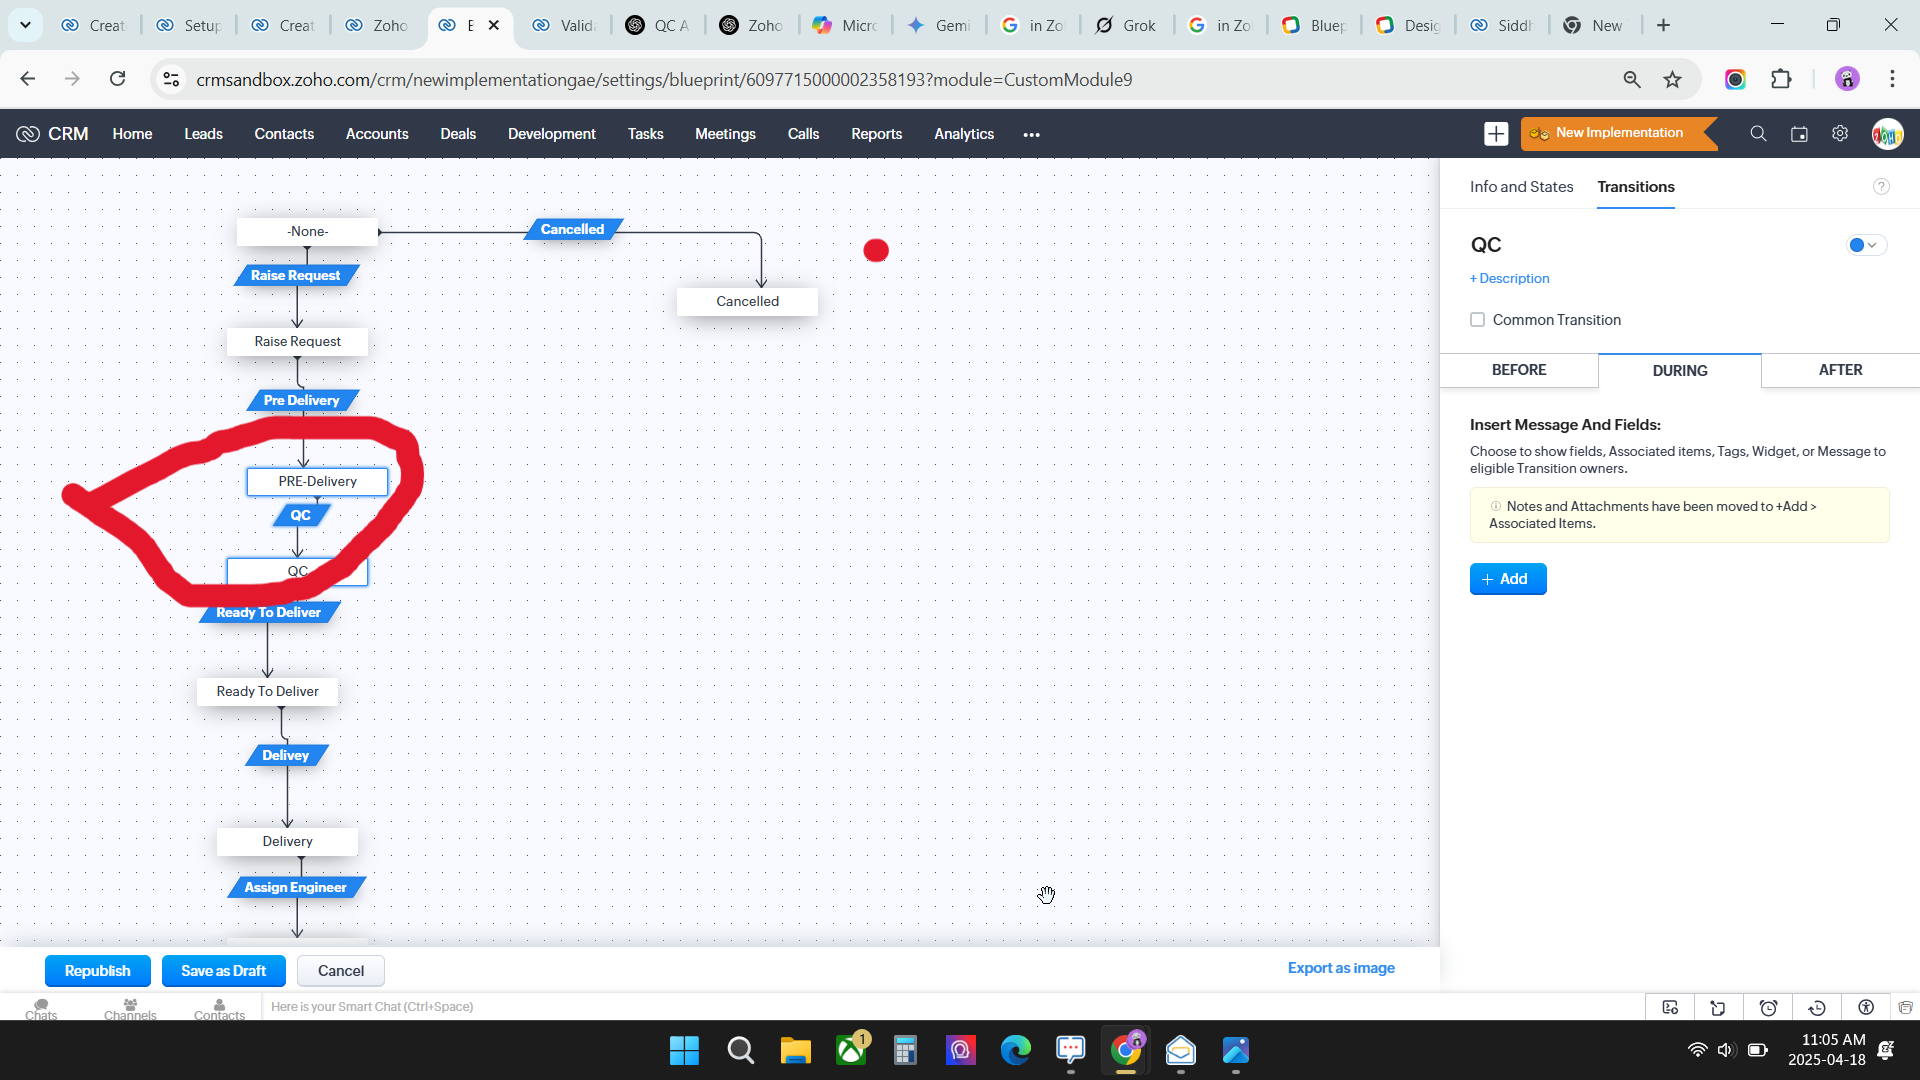
Task: Click the Export as image link
Action: 1340,968
